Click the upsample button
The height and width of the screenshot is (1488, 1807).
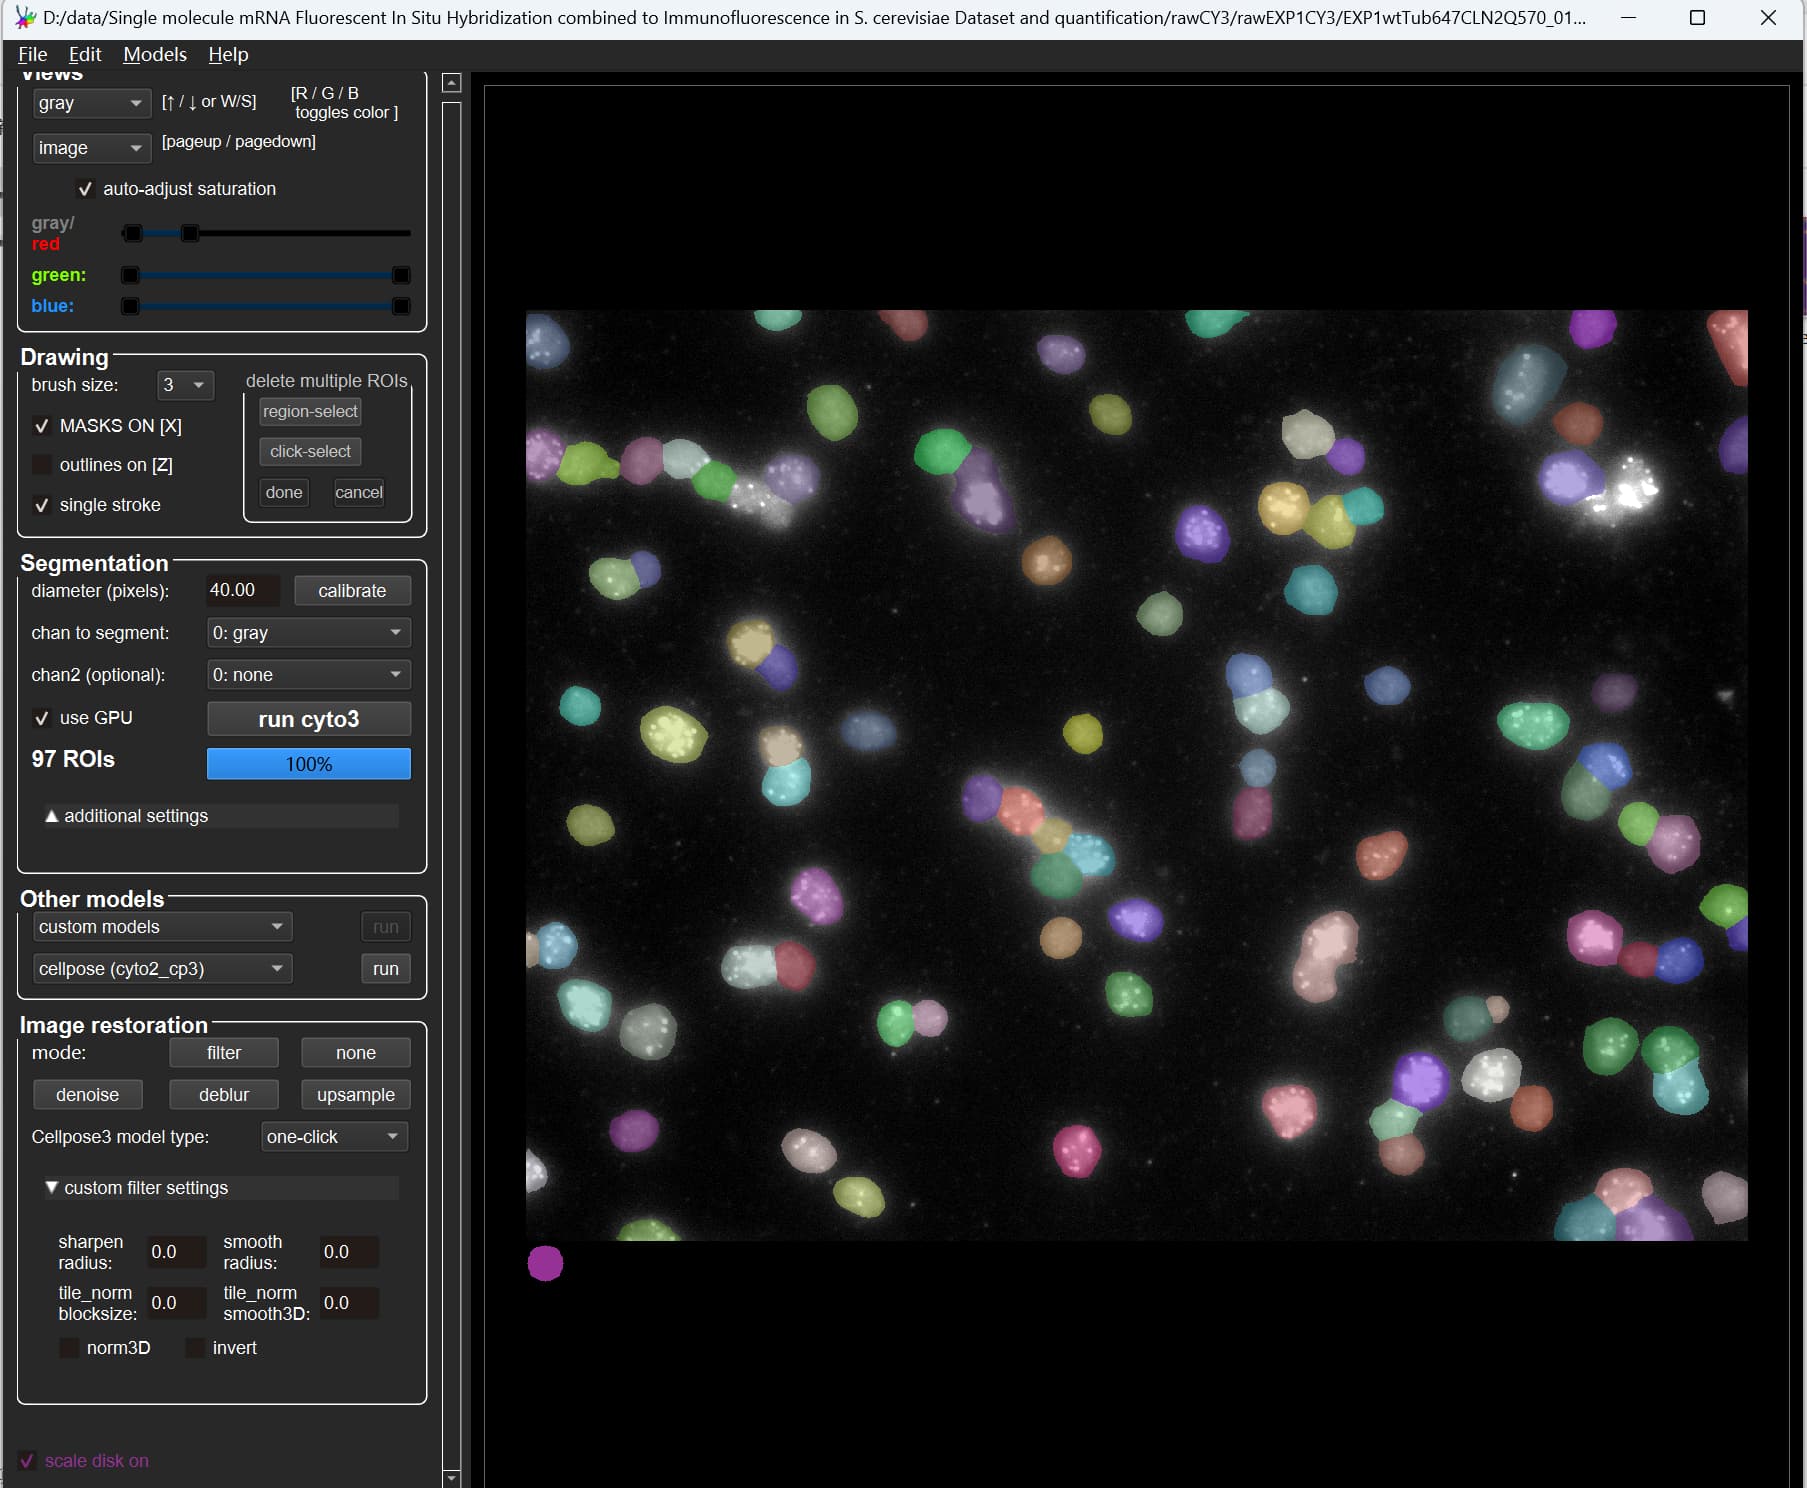tap(355, 1094)
